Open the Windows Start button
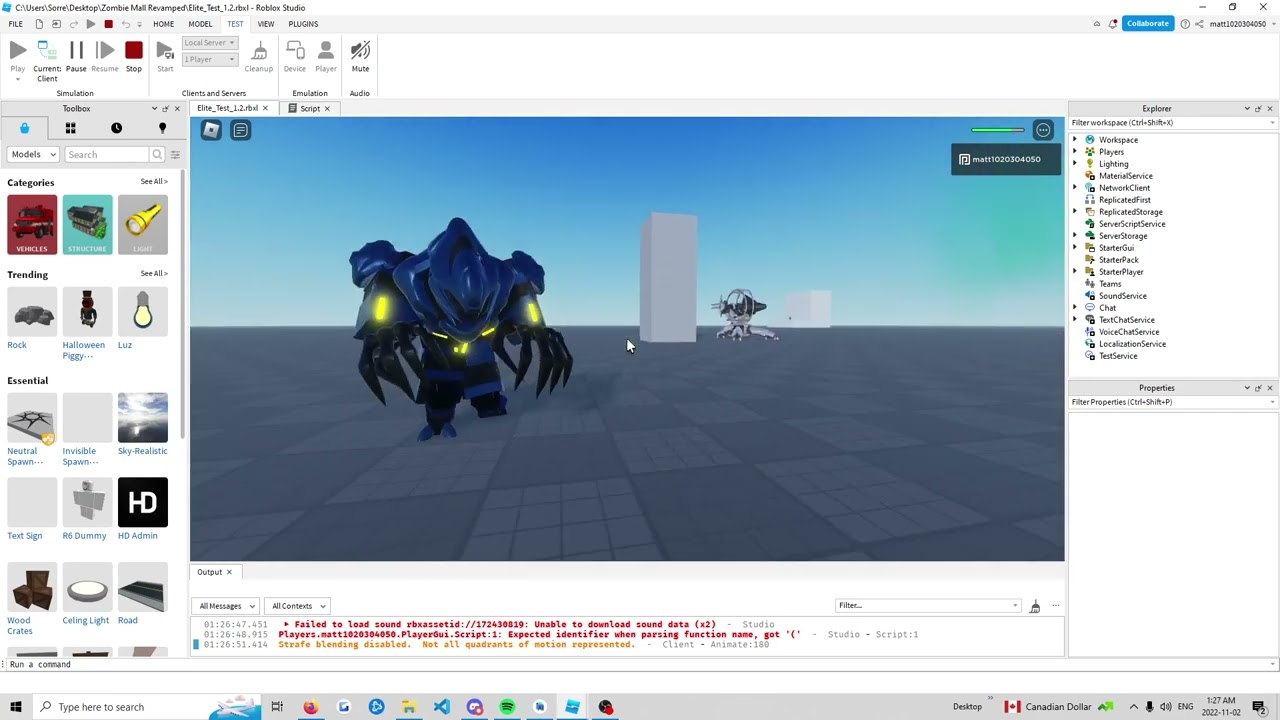 point(16,707)
